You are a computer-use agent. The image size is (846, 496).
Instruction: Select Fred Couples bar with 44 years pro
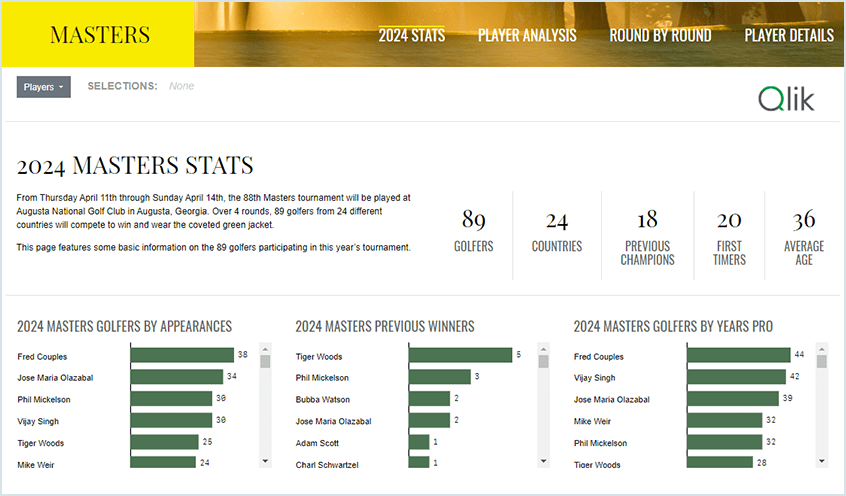point(739,355)
